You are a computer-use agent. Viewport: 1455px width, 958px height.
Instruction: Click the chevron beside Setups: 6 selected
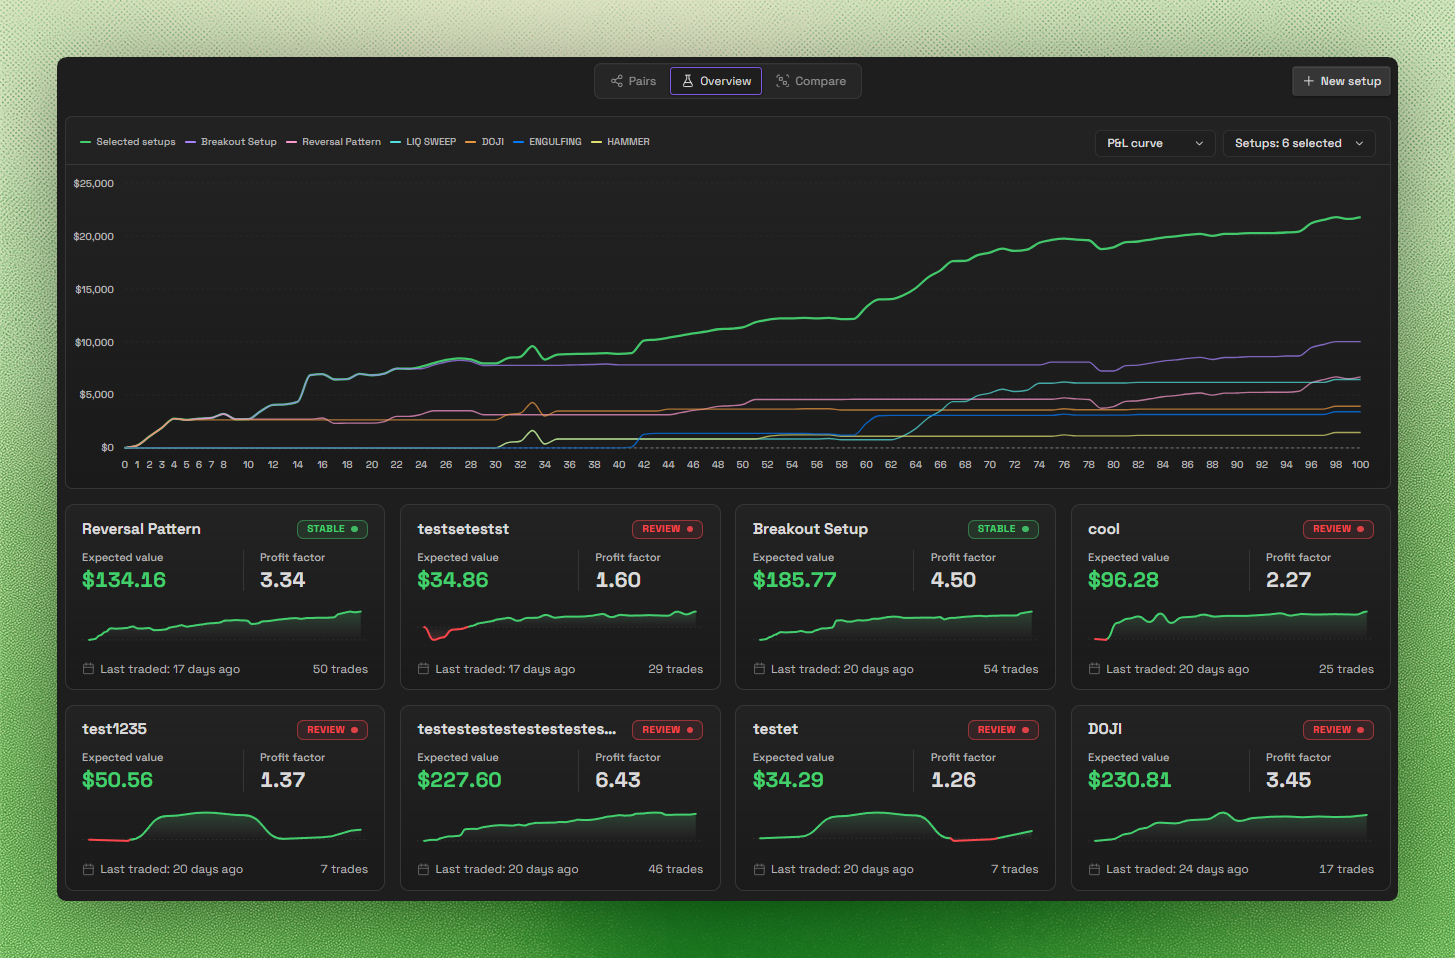coord(1359,143)
